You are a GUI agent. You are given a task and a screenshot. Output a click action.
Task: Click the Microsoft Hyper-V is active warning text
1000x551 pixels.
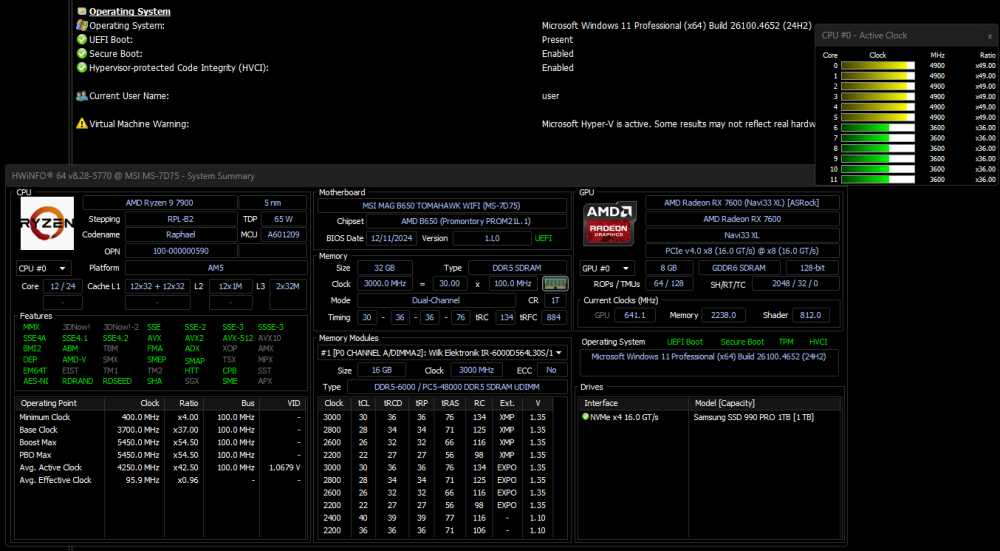pyautogui.click(x=679, y=124)
